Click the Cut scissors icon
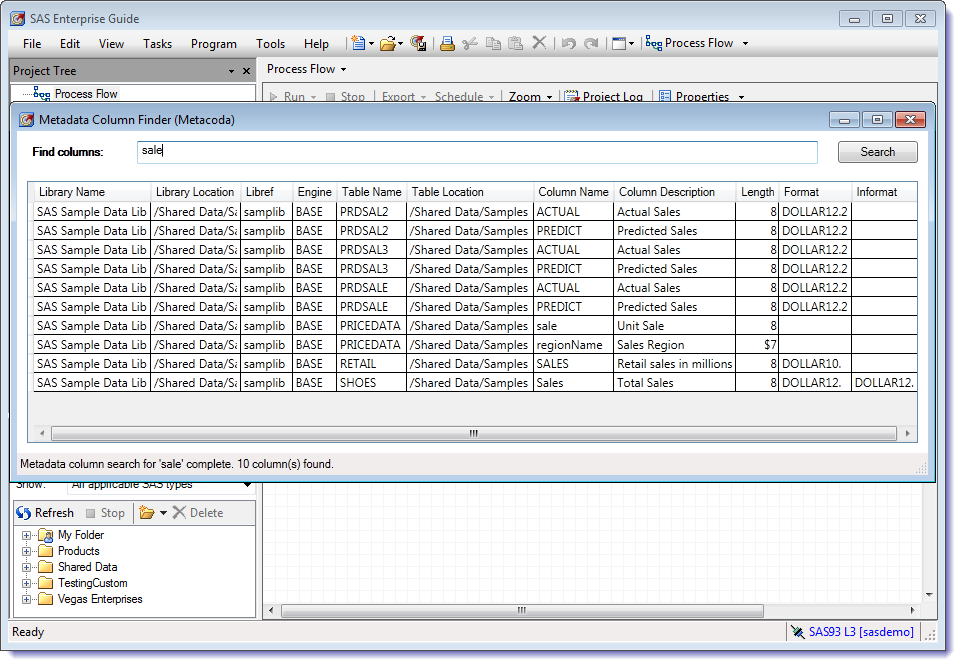The image size is (961, 666). tap(470, 44)
